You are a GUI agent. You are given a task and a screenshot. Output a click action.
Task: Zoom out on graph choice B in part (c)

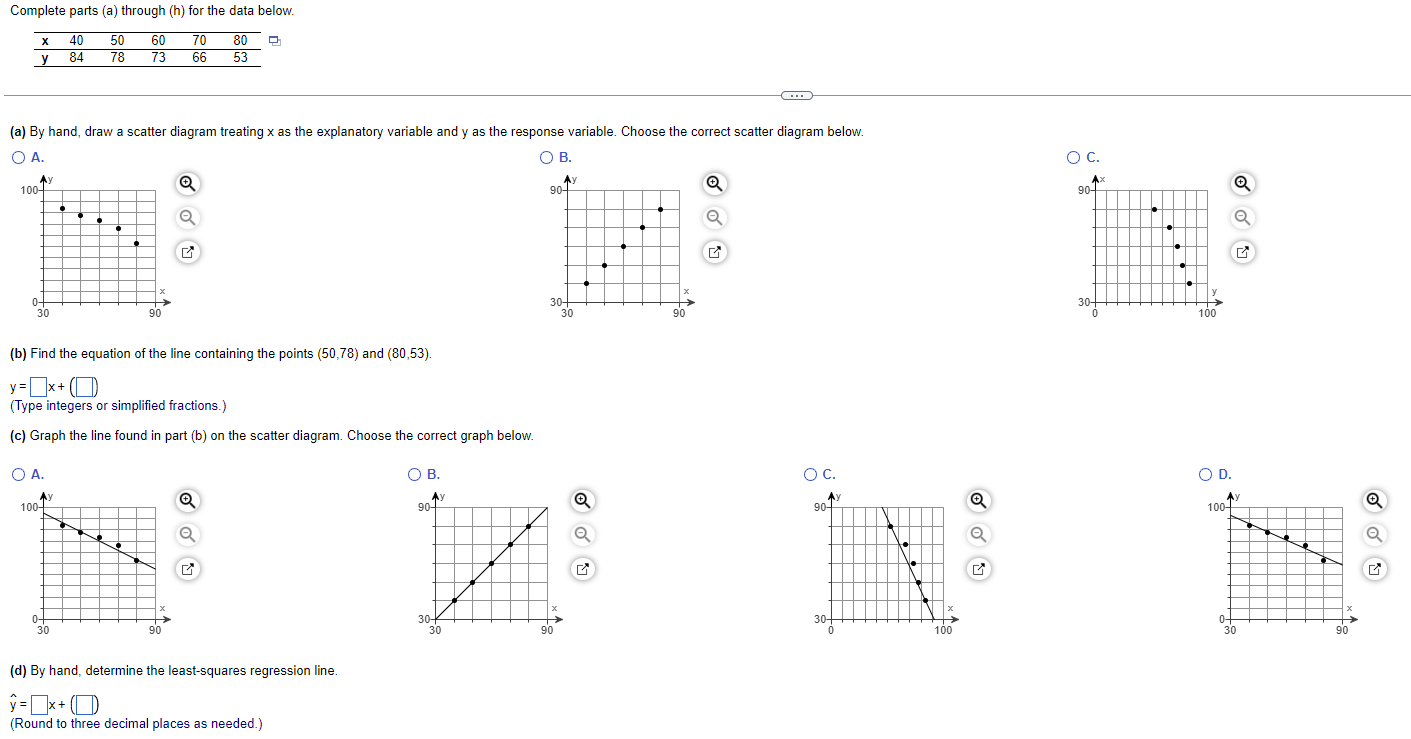583,534
